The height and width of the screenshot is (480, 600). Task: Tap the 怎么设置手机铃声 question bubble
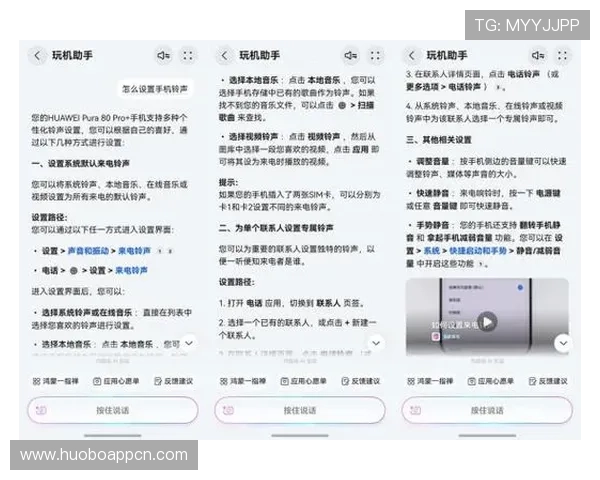[x=155, y=89]
